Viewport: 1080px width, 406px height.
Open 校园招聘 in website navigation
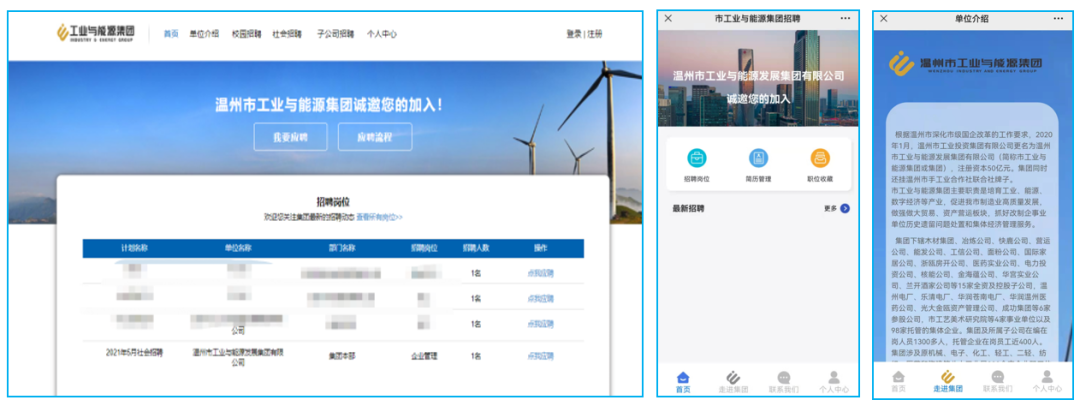click(x=246, y=34)
